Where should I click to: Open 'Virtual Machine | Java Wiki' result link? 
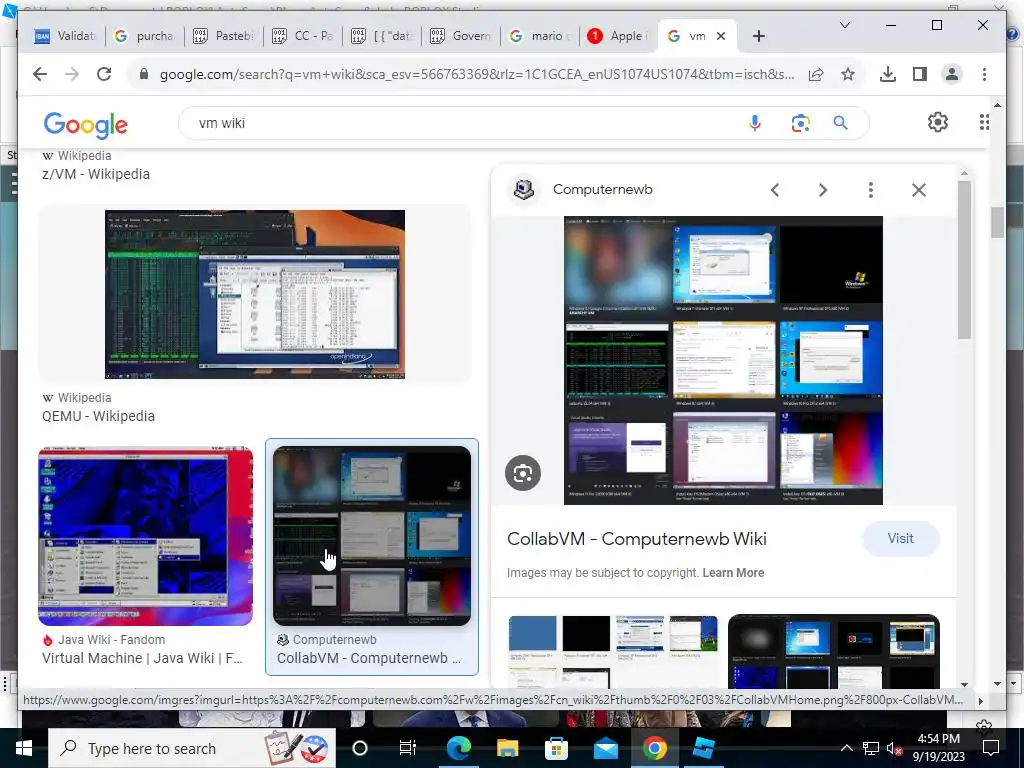142,658
